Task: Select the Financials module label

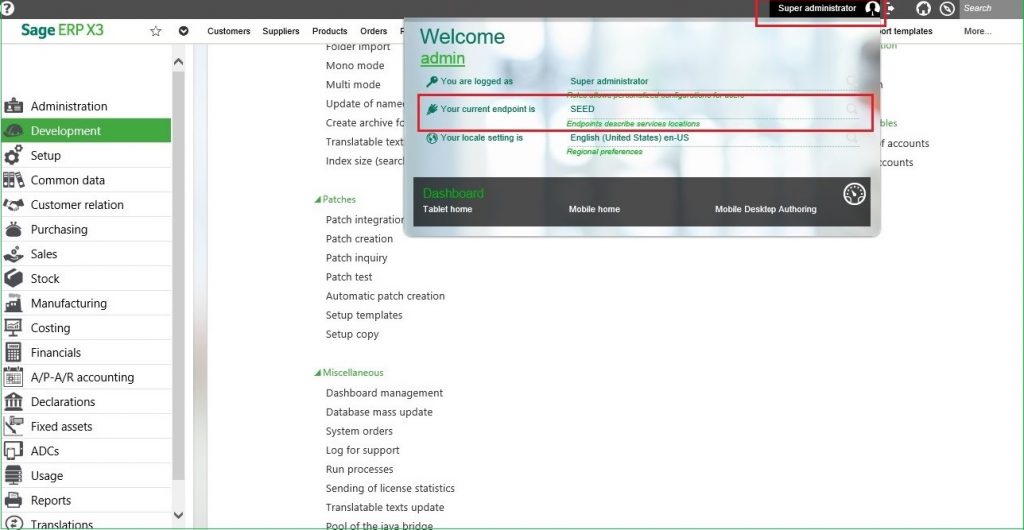Action: (56, 352)
